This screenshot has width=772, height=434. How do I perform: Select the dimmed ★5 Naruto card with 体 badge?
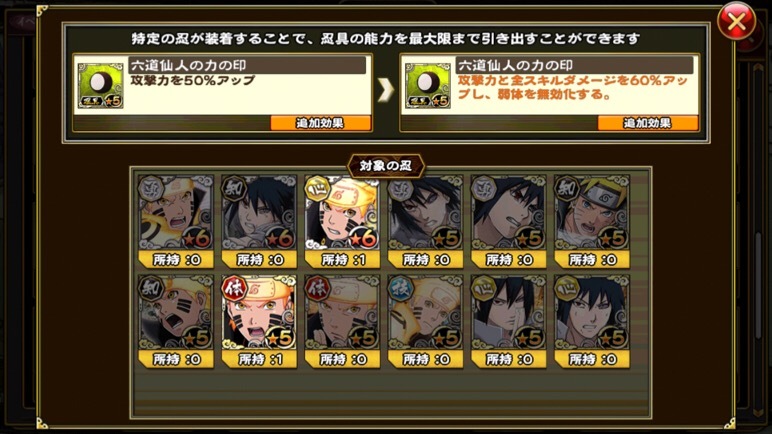[342, 321]
